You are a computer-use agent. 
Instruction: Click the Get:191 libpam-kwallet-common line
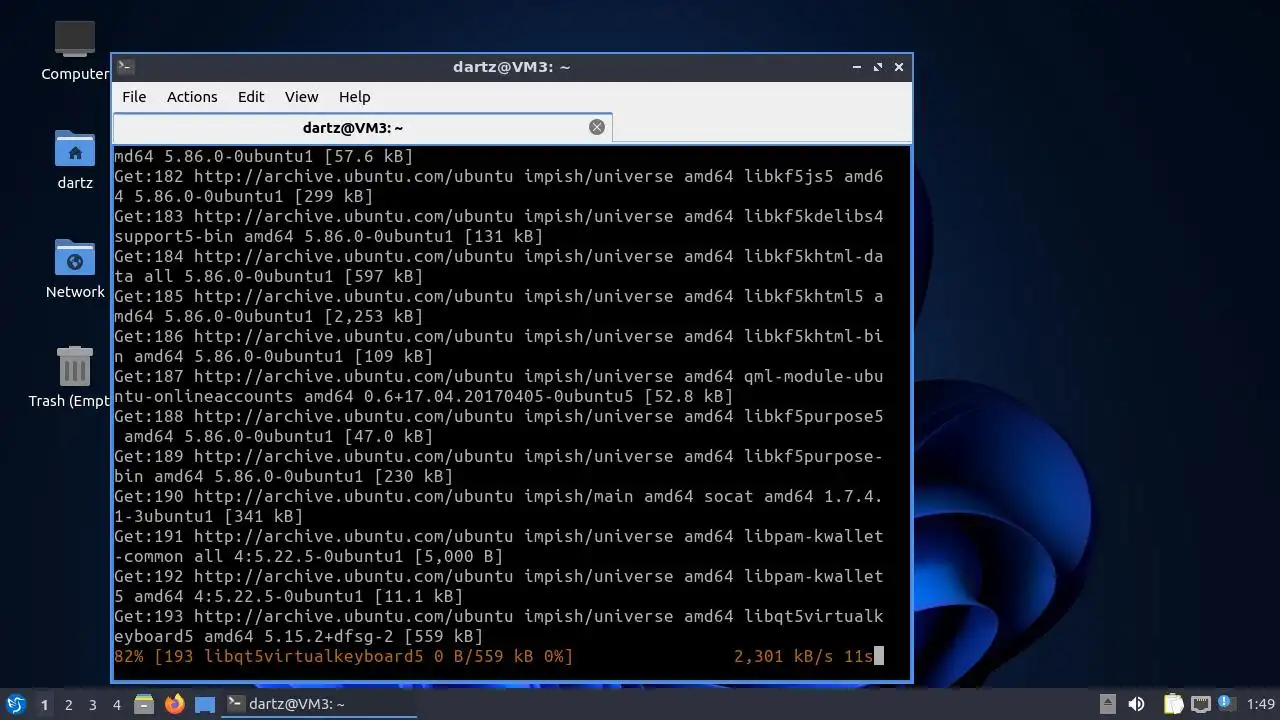(498, 546)
